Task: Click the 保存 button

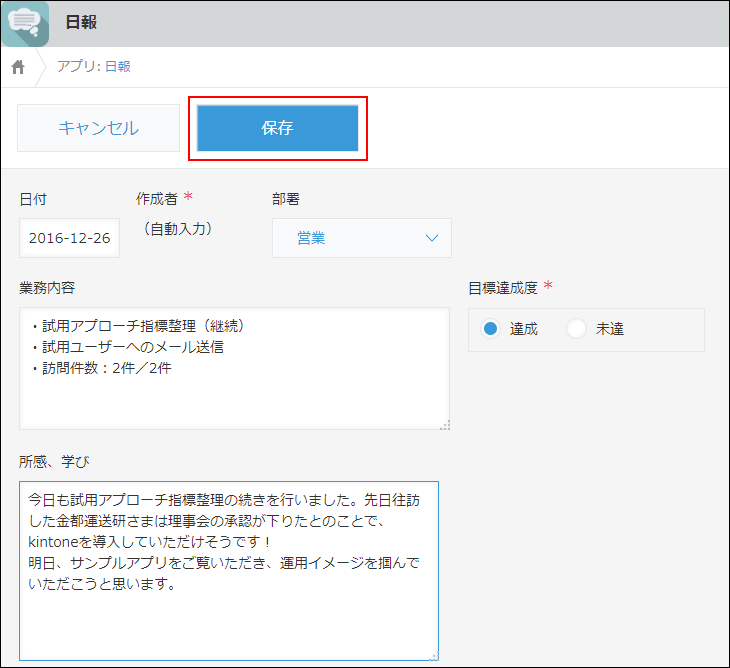Action: click(x=277, y=128)
